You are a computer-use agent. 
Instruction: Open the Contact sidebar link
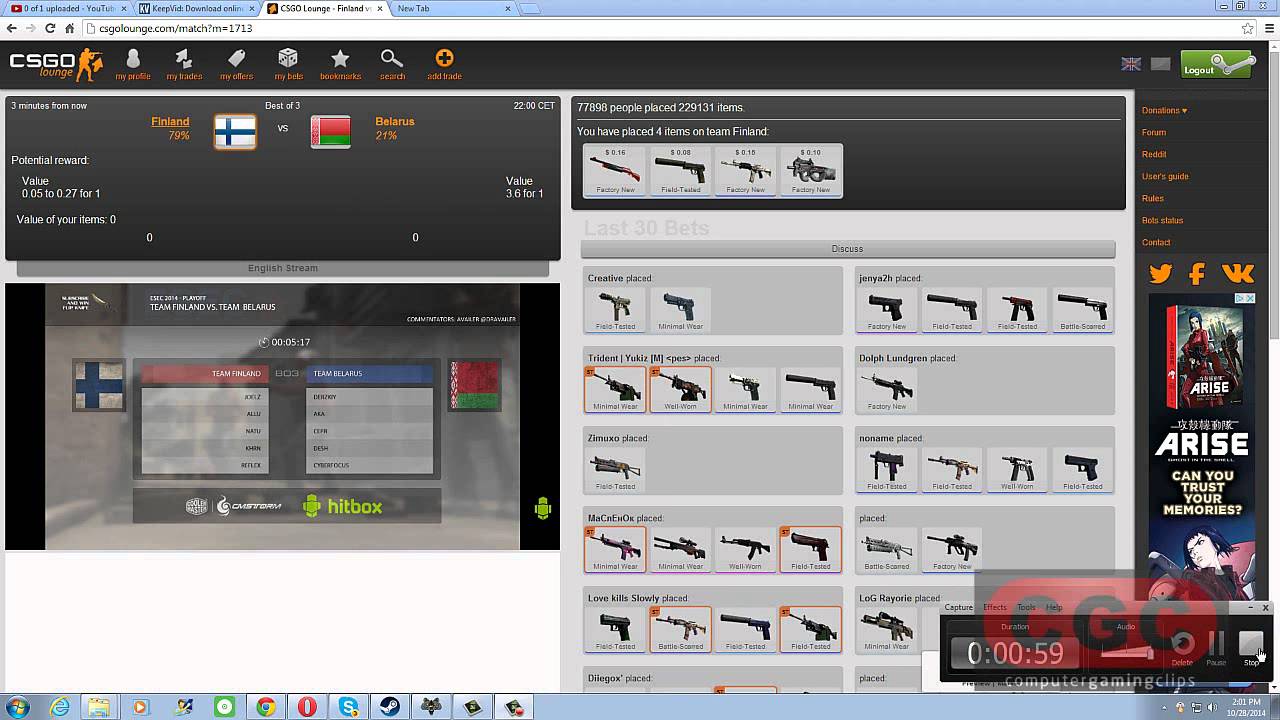(1156, 242)
